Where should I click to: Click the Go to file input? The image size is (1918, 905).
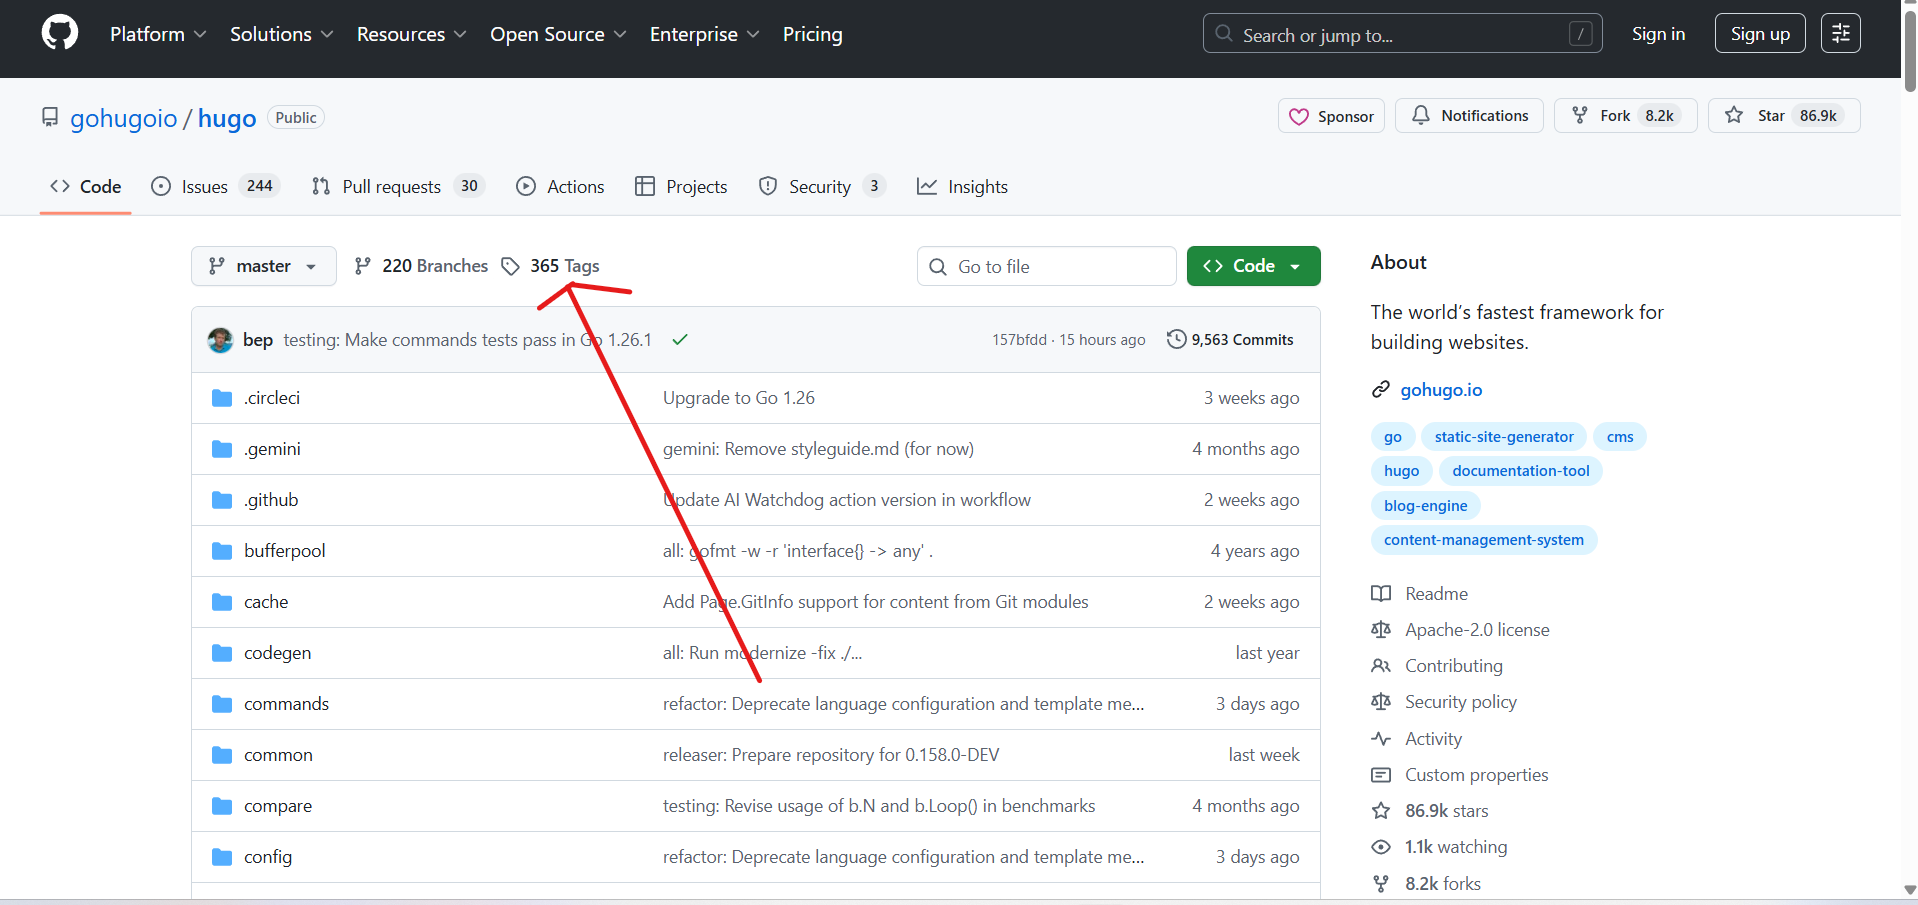[x=1046, y=266]
